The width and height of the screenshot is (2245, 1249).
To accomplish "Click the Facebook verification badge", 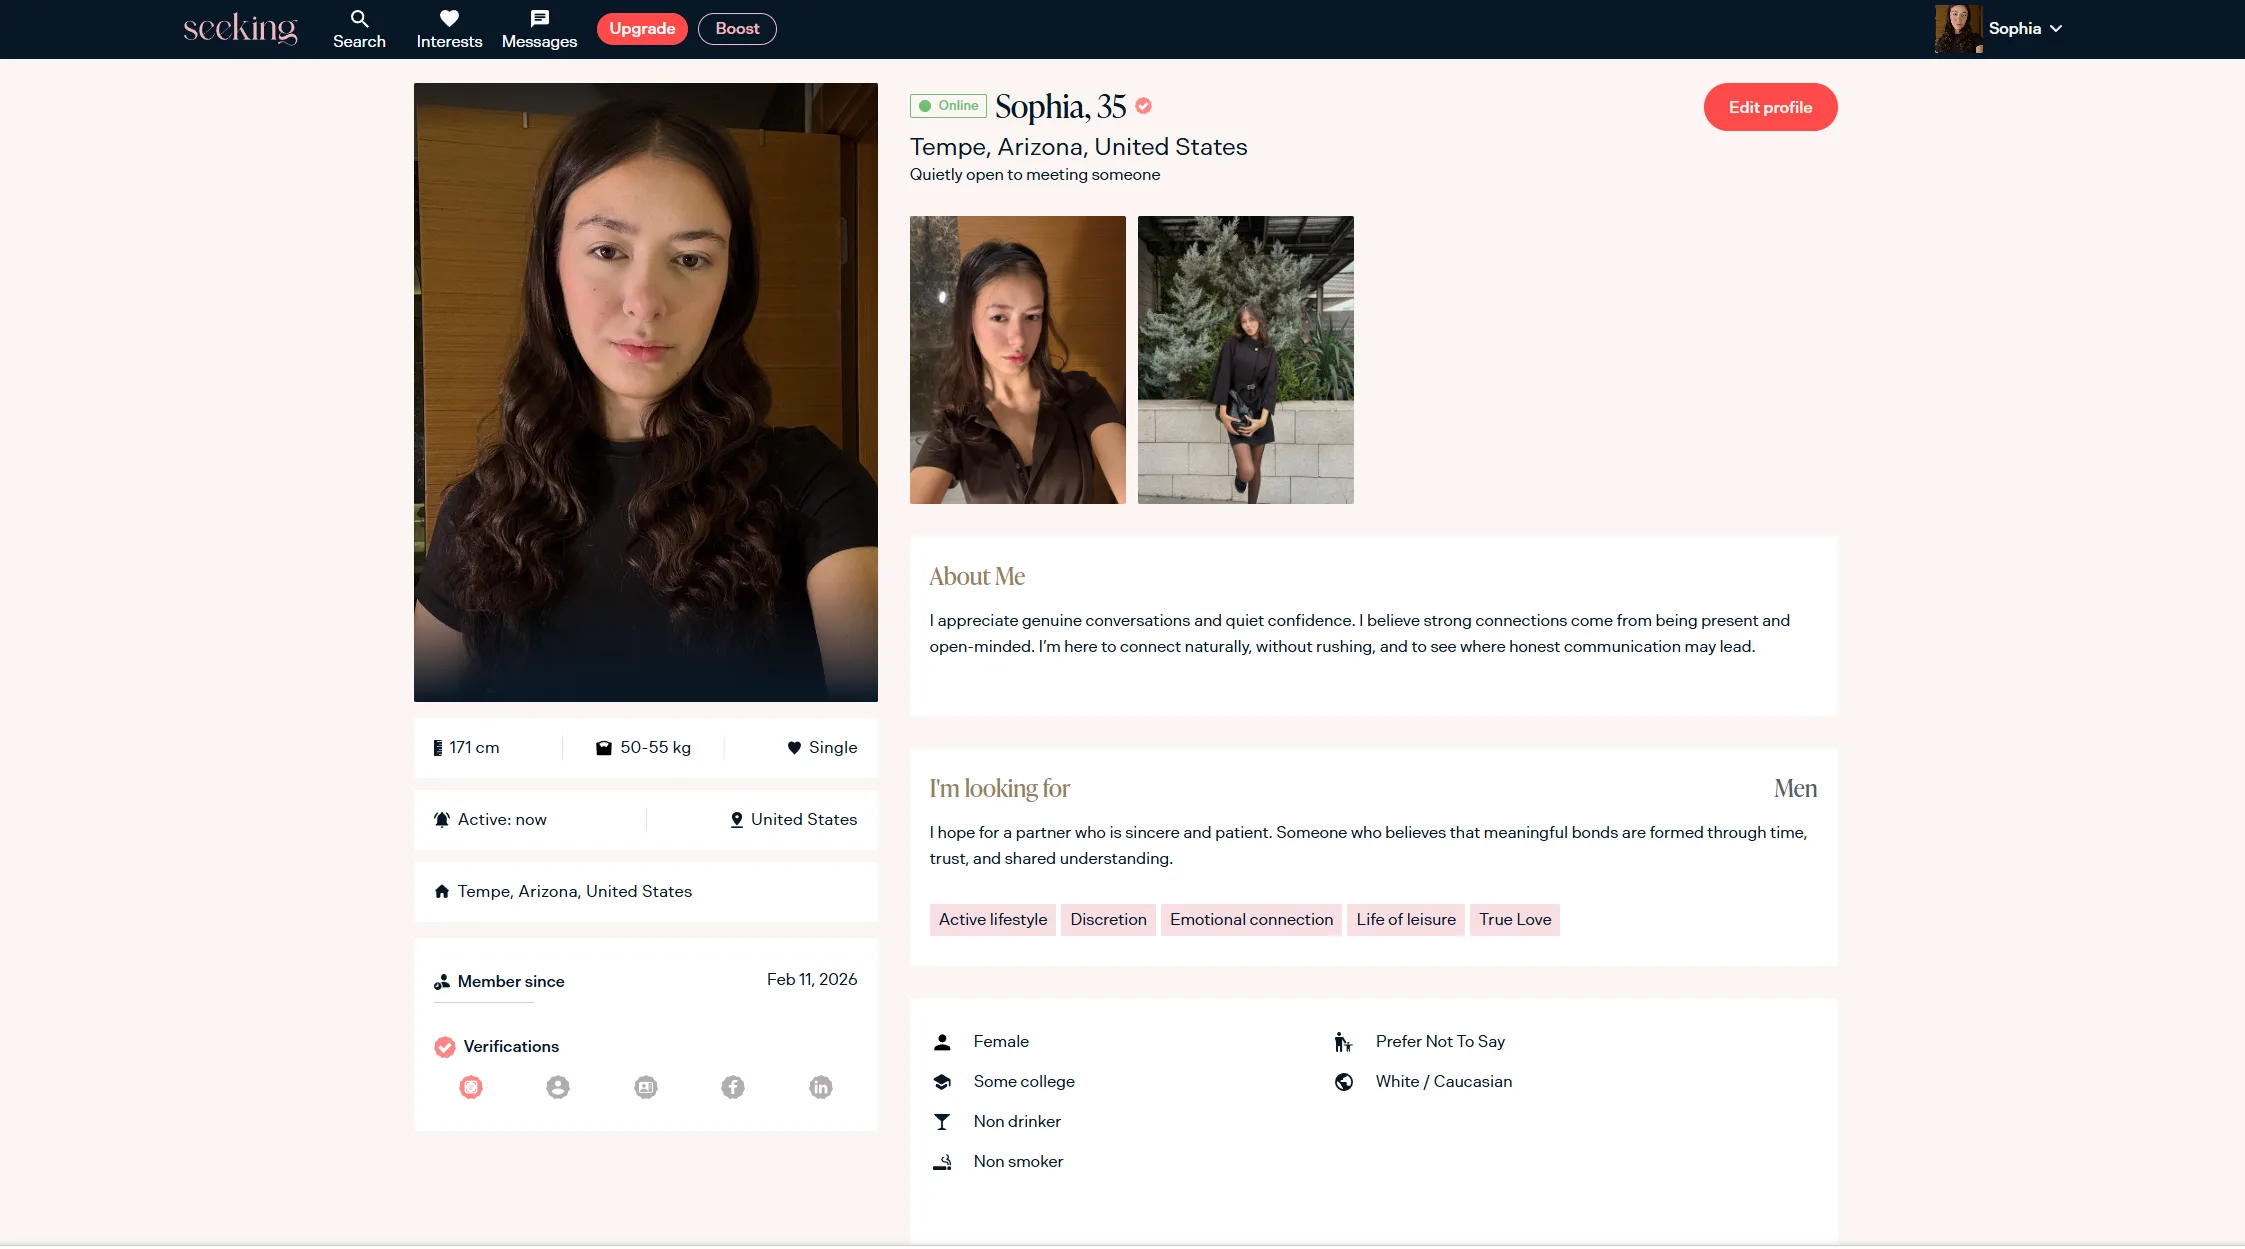I will [733, 1087].
